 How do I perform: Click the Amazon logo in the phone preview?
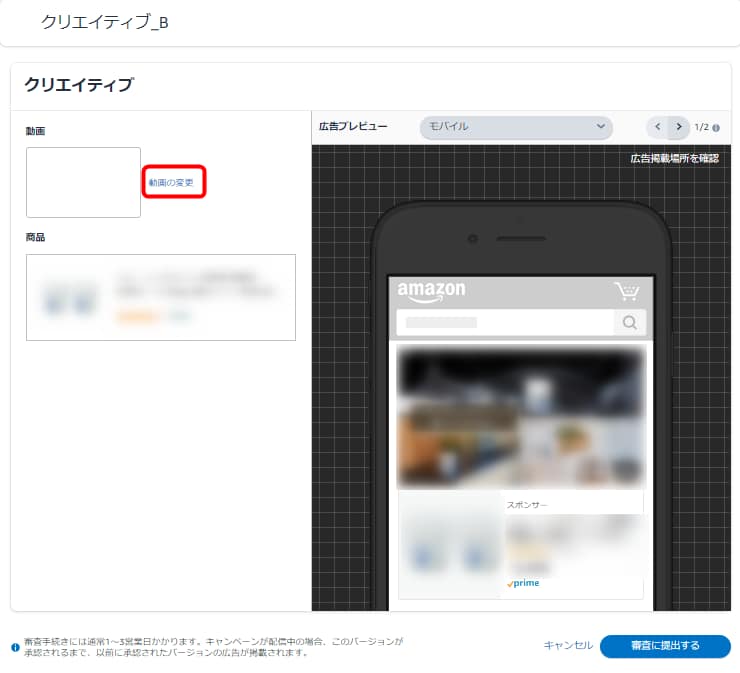pos(431,291)
